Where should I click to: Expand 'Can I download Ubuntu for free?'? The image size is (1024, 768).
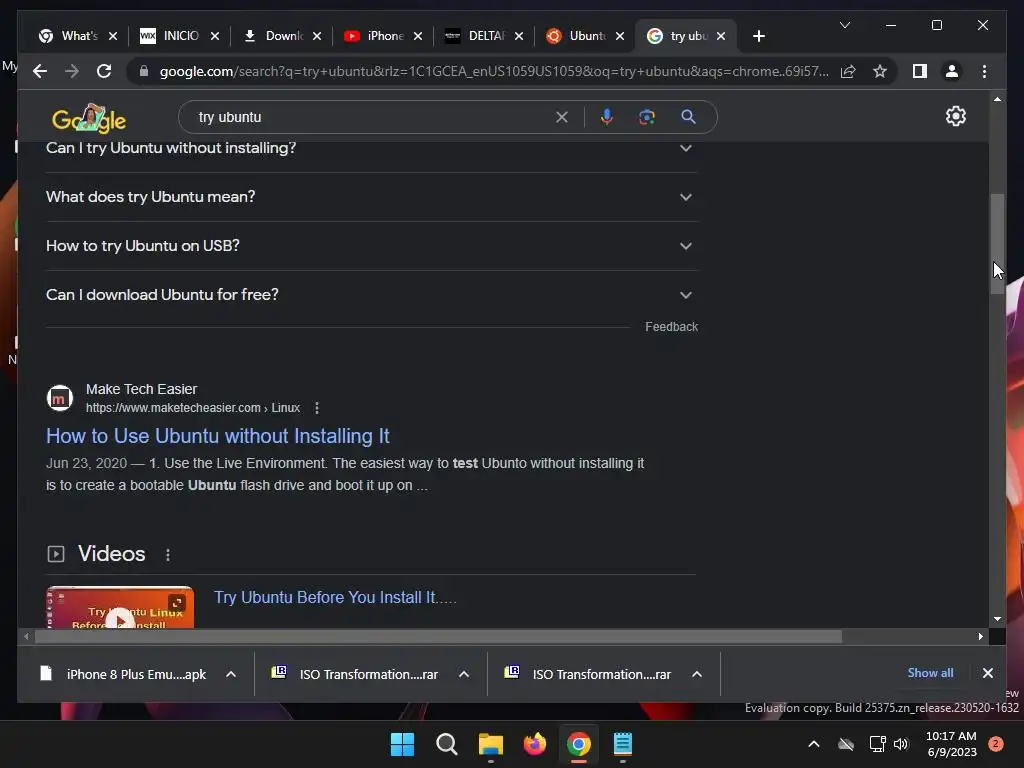point(371,295)
